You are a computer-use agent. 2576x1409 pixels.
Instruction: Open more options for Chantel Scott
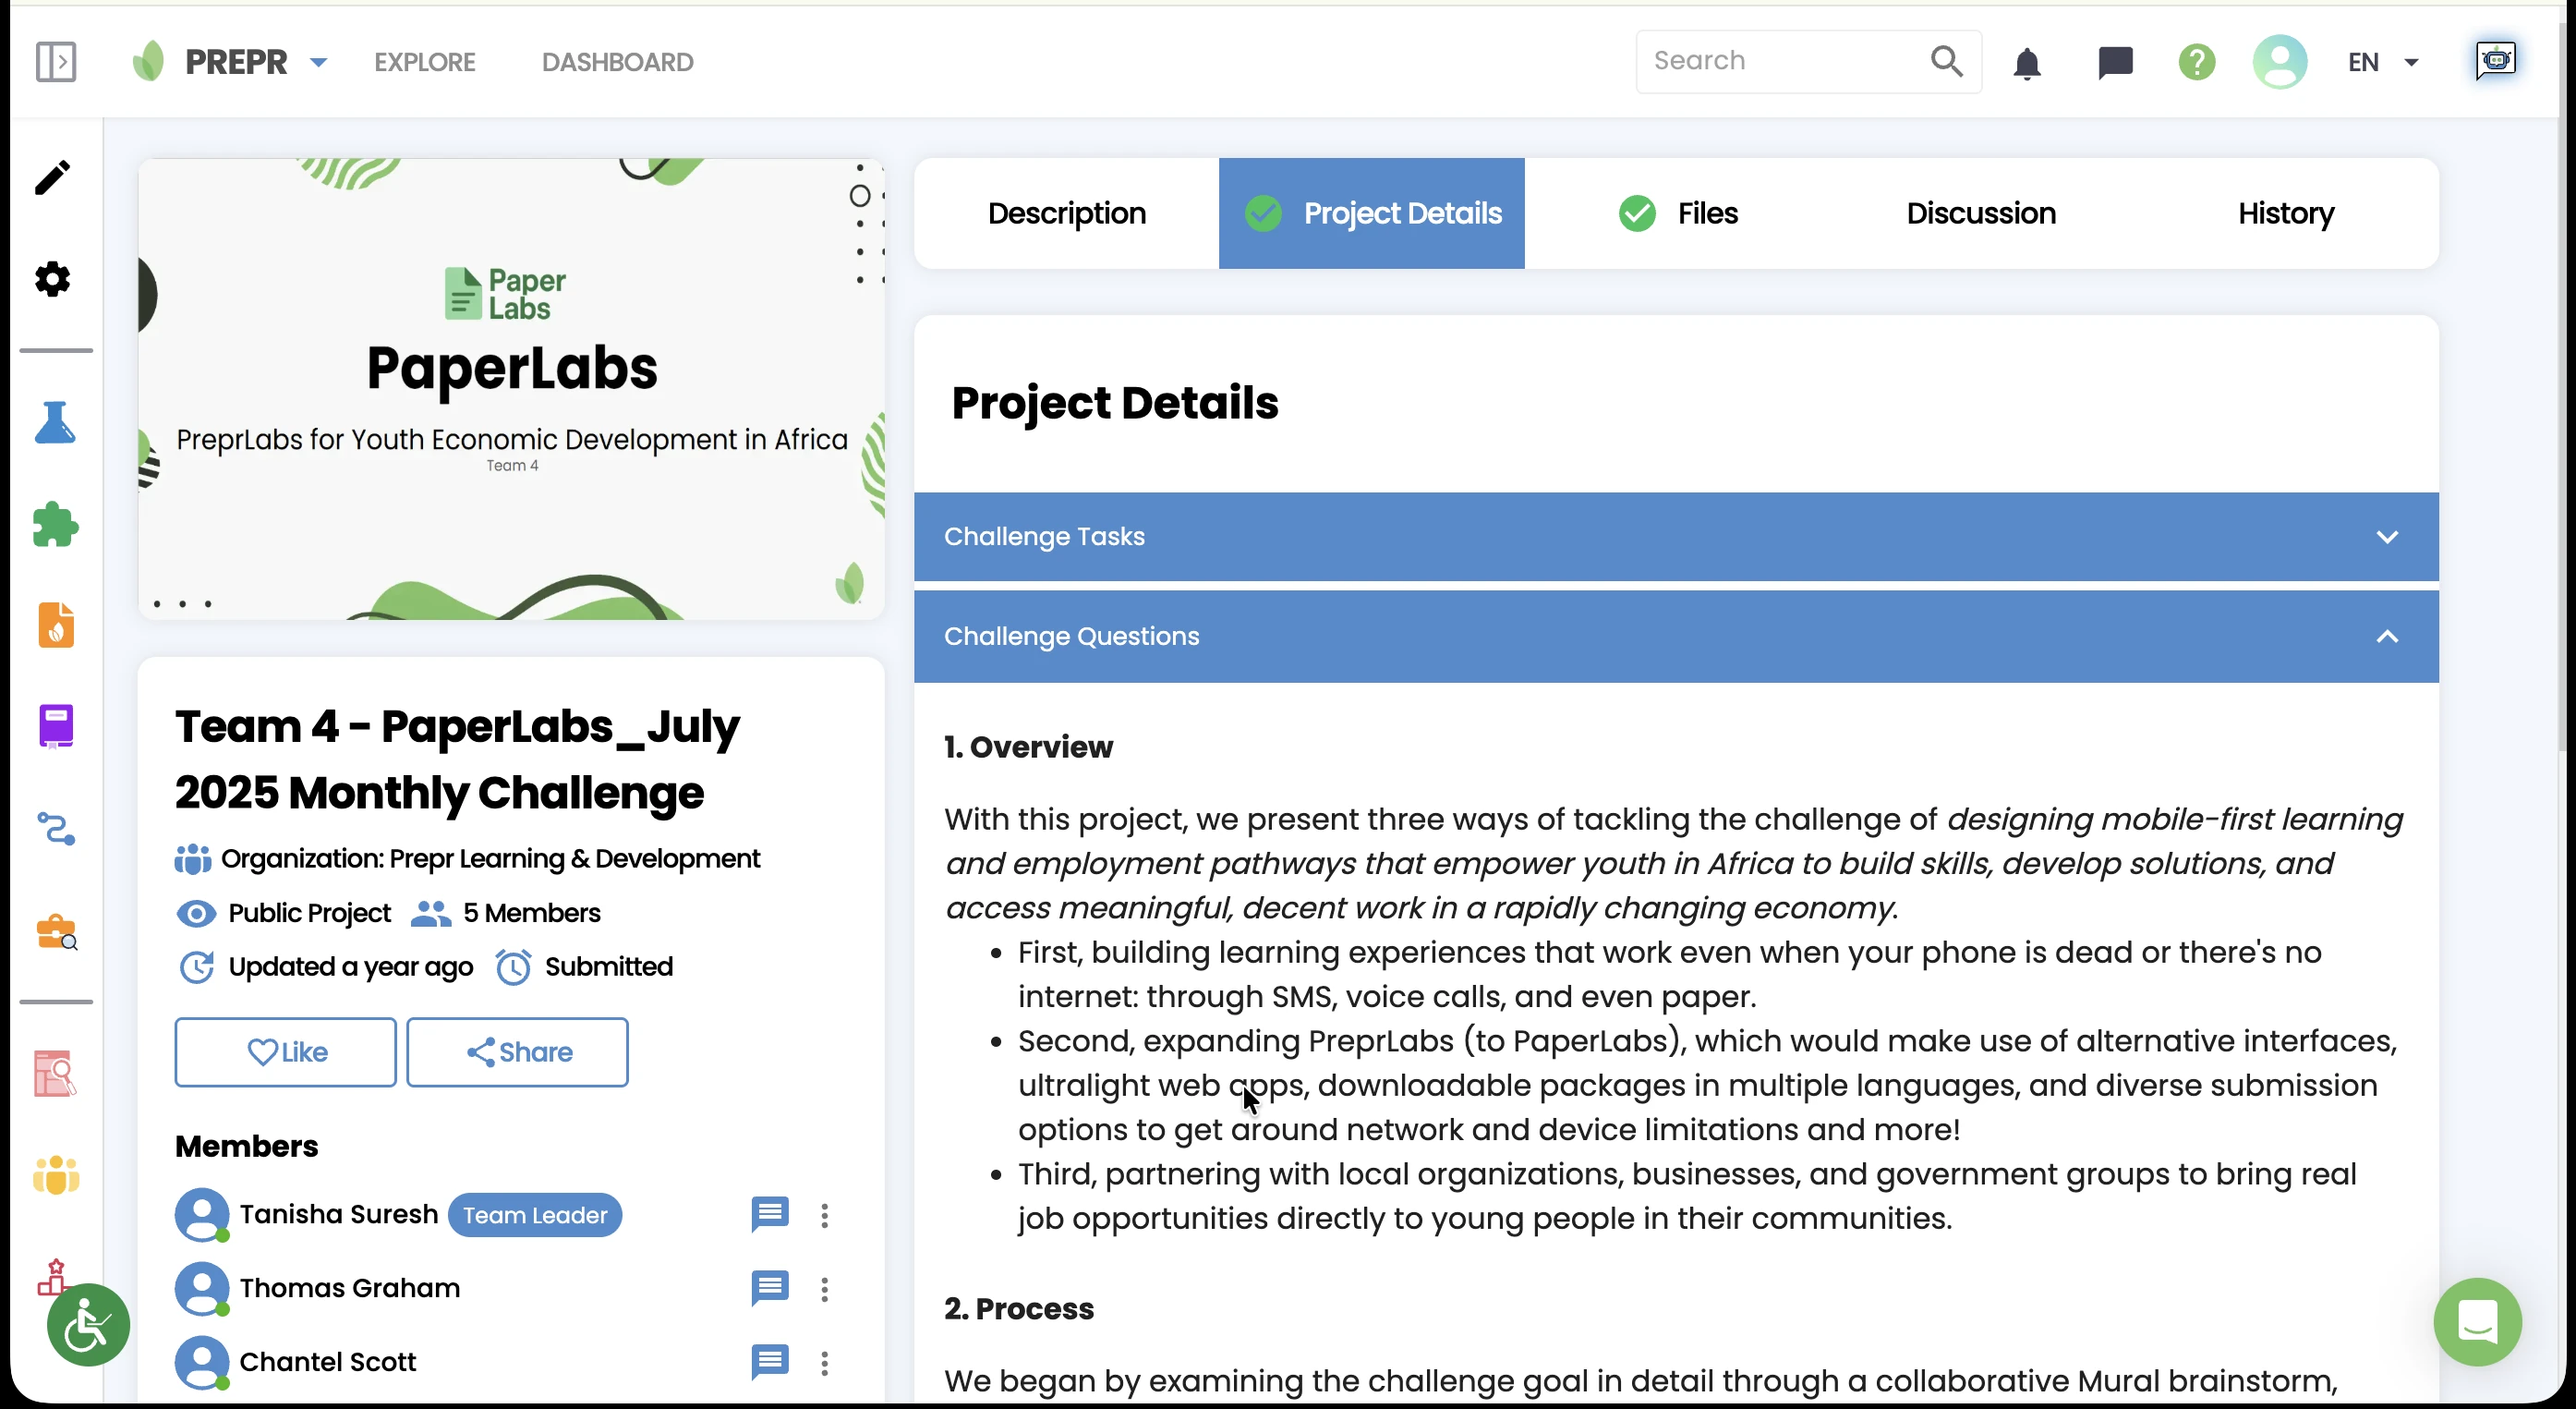(825, 1363)
